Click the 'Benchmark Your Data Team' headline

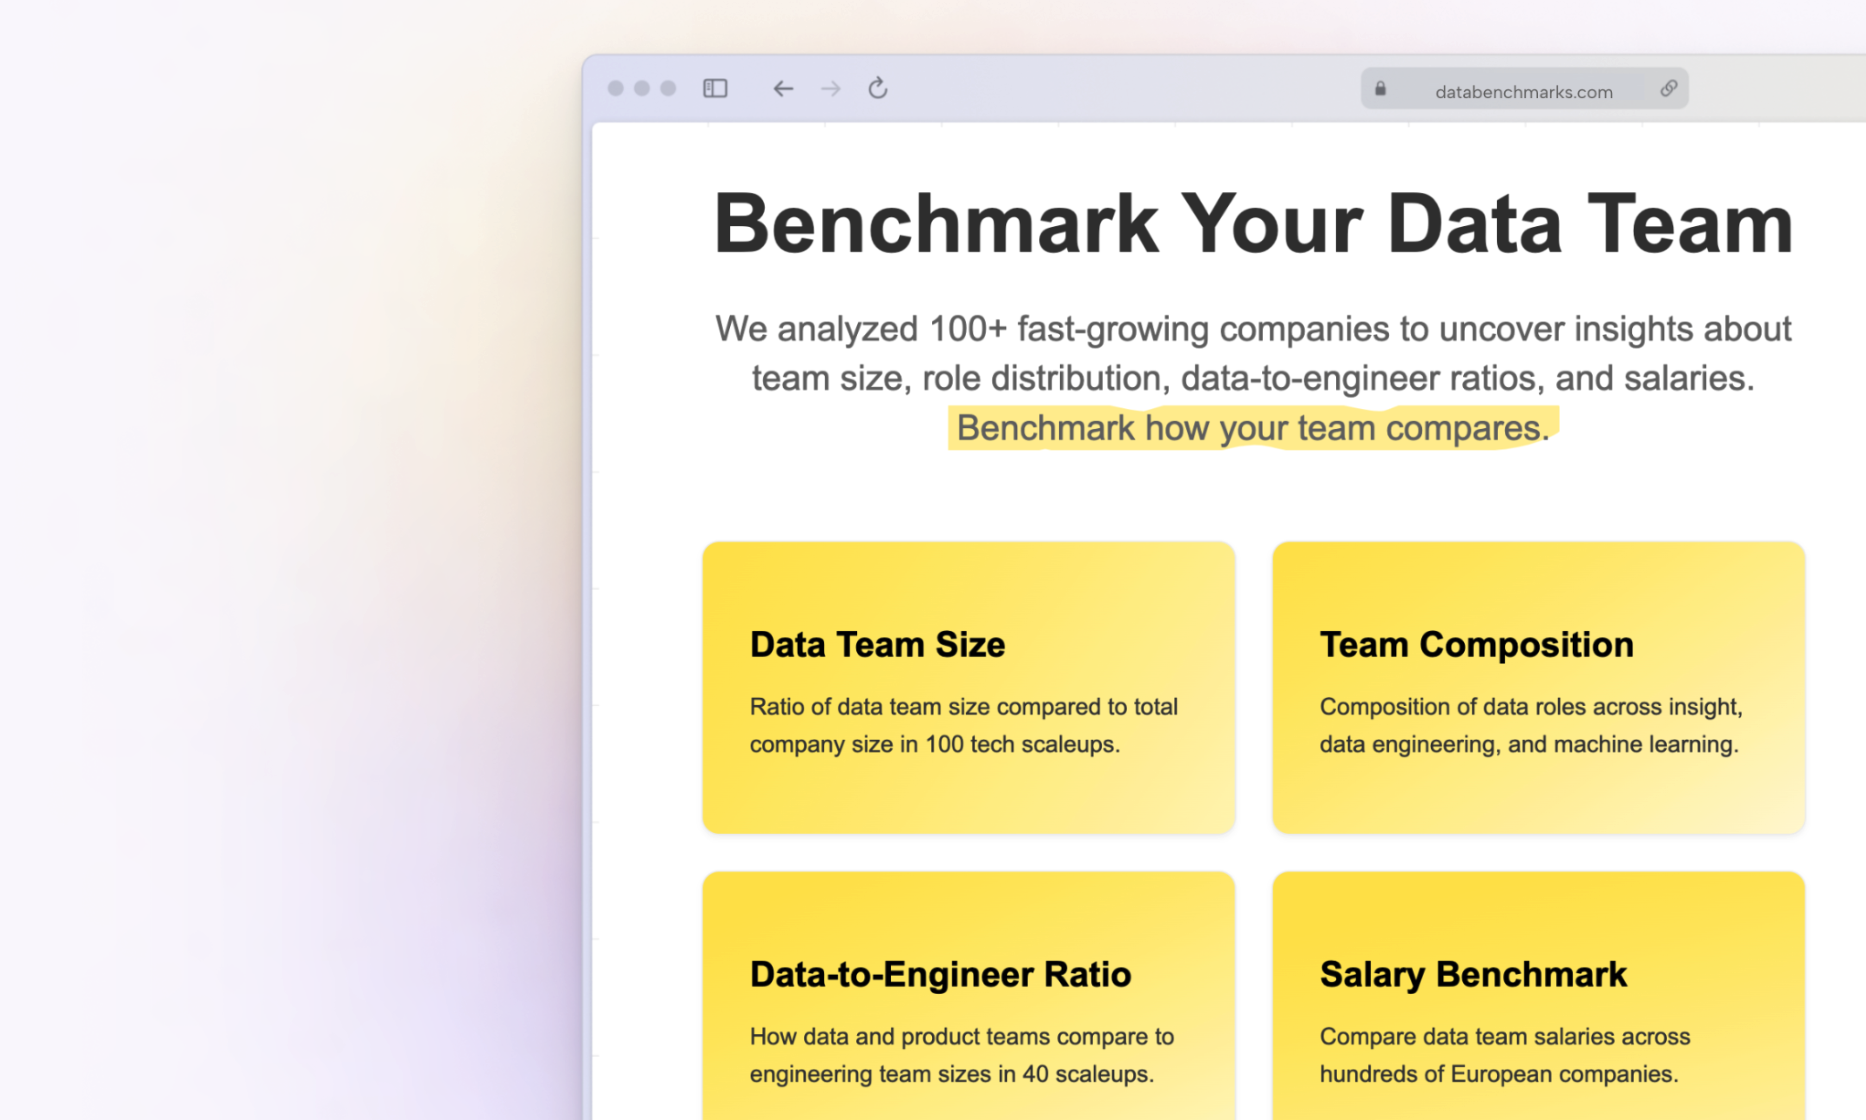click(x=1252, y=222)
